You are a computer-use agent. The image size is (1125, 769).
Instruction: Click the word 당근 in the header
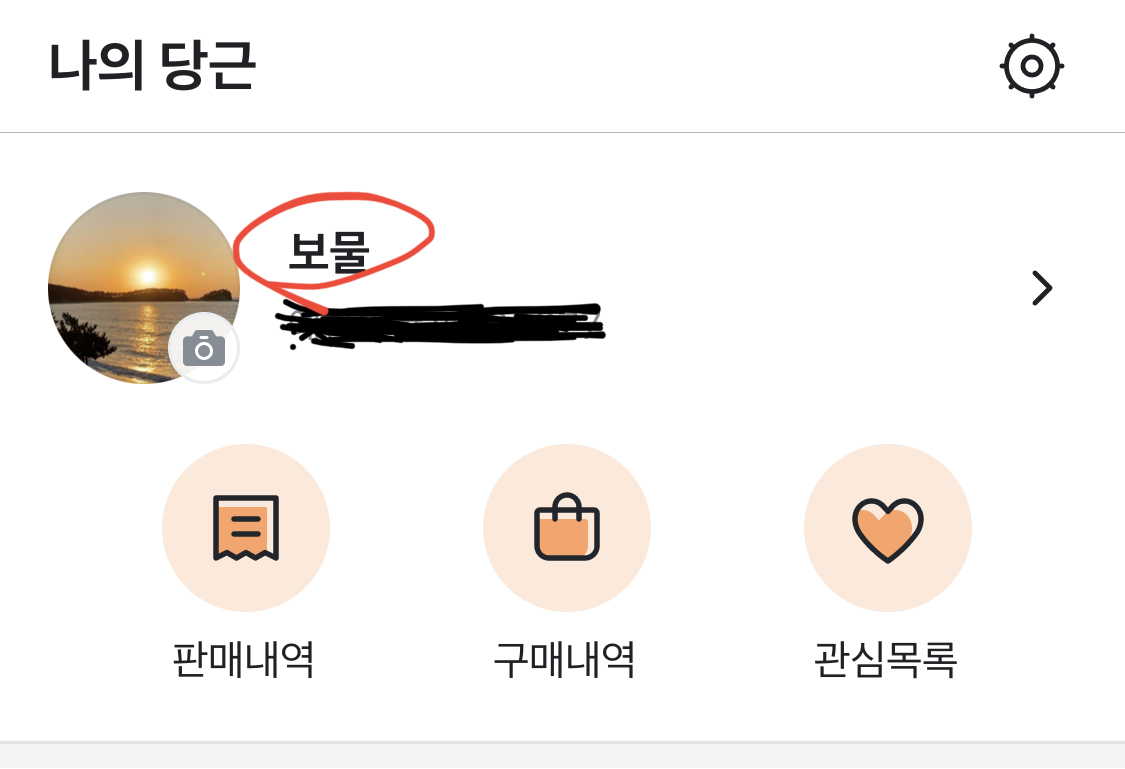click(x=207, y=65)
